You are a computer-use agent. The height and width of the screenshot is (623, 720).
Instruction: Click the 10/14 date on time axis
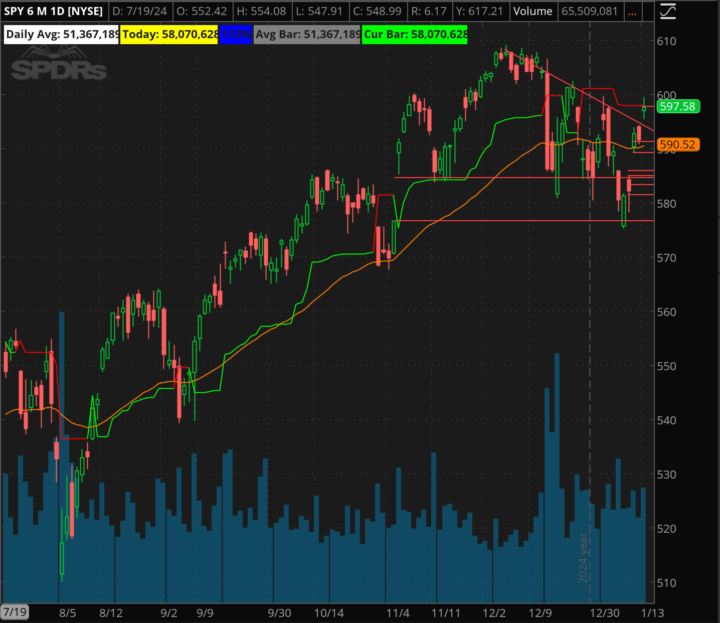[x=329, y=613]
